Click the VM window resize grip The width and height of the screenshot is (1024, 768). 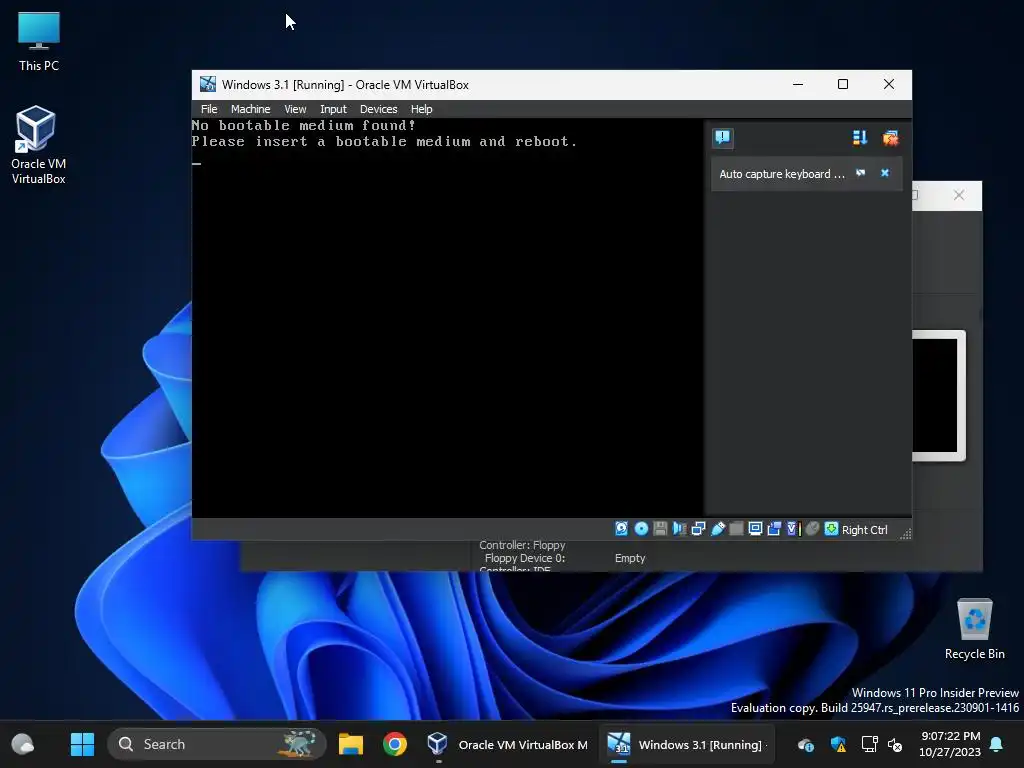pos(905,534)
